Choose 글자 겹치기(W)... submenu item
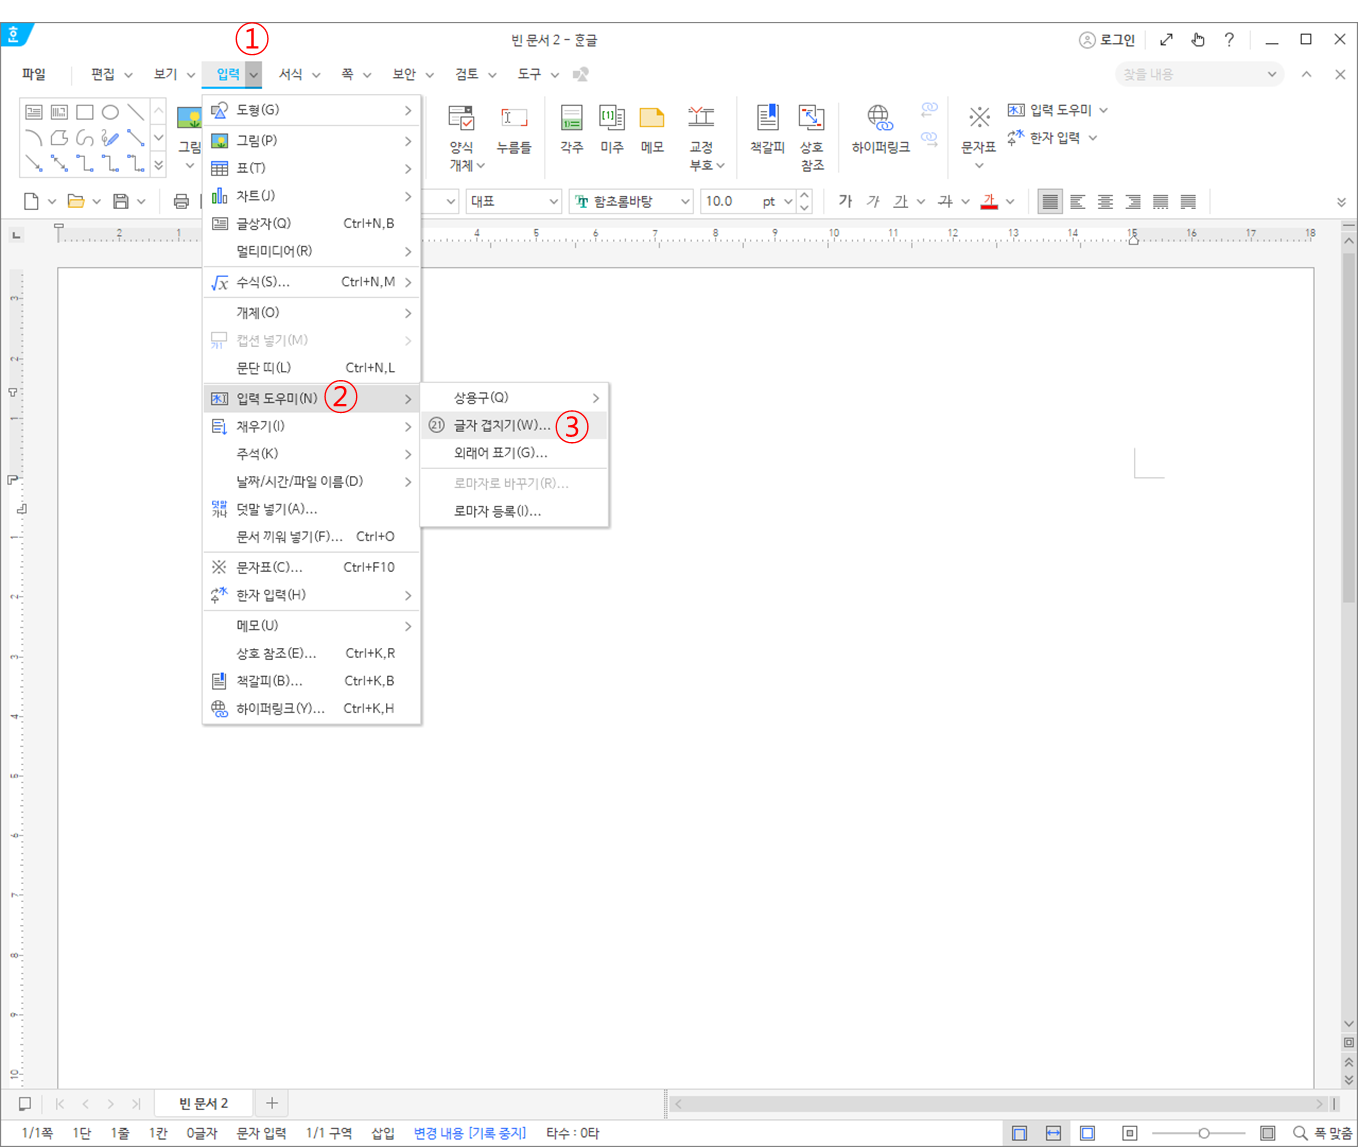This screenshot has width=1358, height=1147. click(x=514, y=425)
